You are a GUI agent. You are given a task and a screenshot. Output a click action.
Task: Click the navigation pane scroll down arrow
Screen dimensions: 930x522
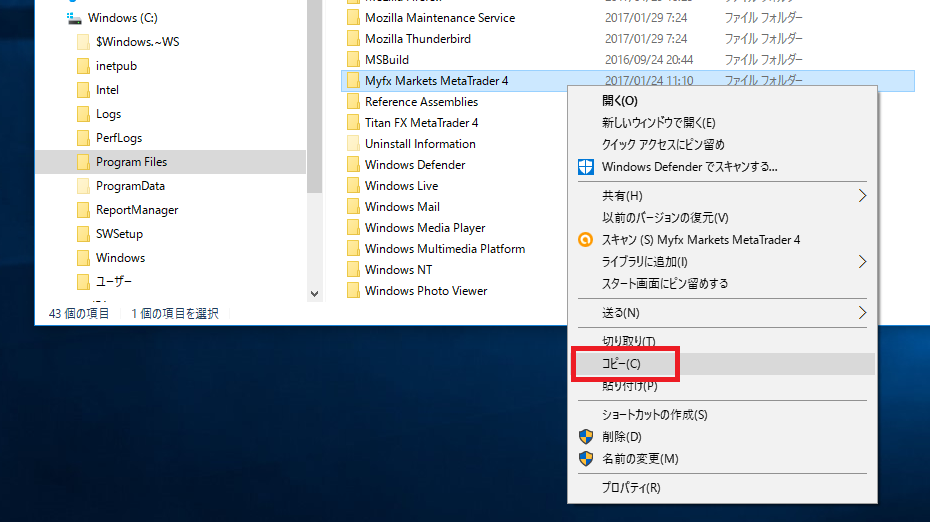click(x=315, y=294)
